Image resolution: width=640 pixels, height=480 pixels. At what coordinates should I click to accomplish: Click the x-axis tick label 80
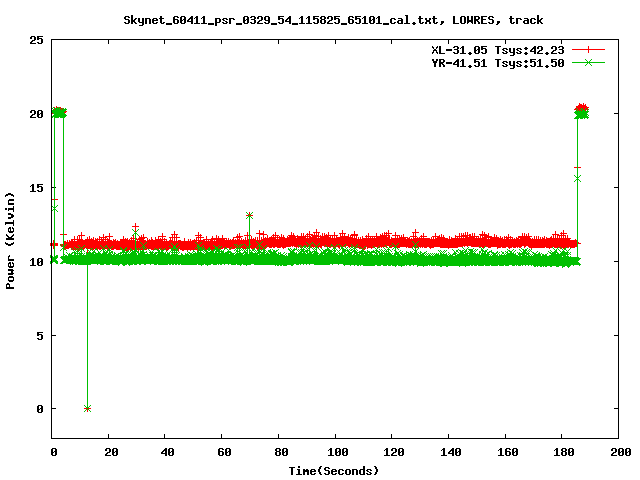tap(281, 452)
